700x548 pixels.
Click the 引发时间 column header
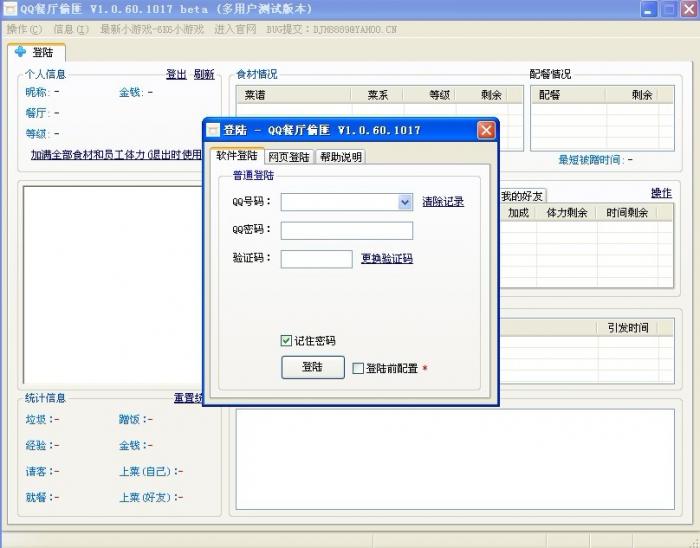click(x=628, y=328)
